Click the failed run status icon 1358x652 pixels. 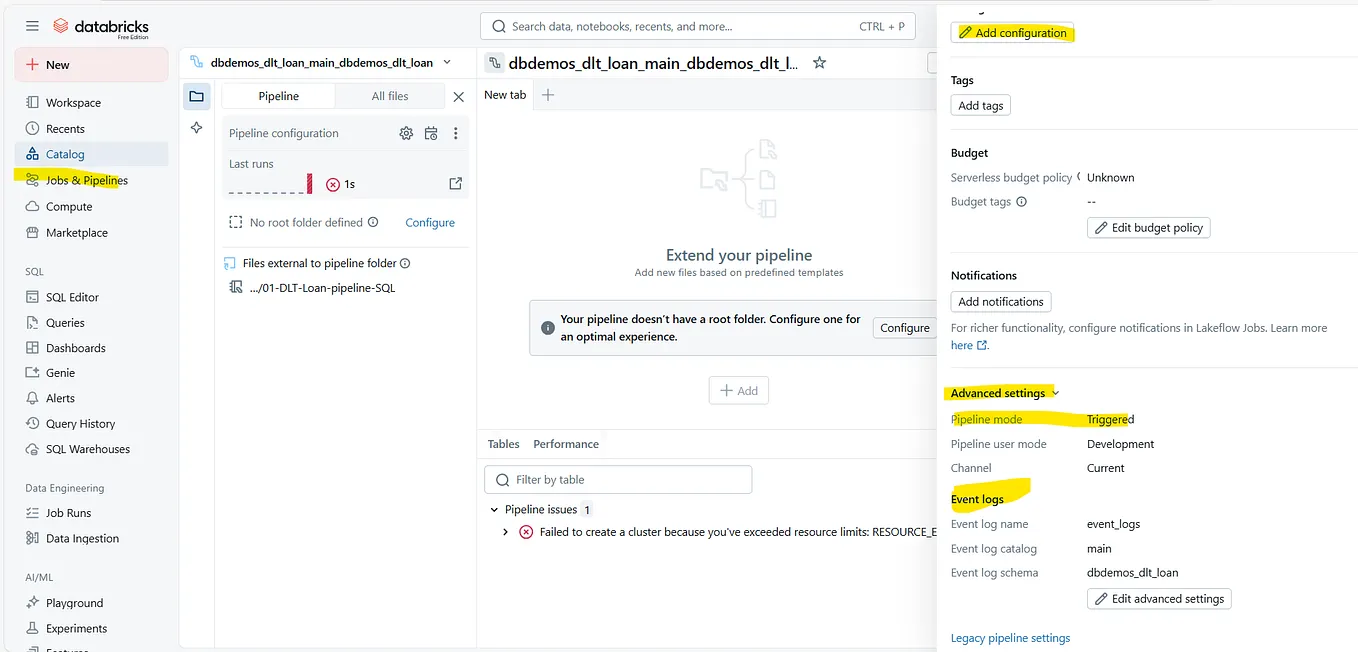point(333,184)
